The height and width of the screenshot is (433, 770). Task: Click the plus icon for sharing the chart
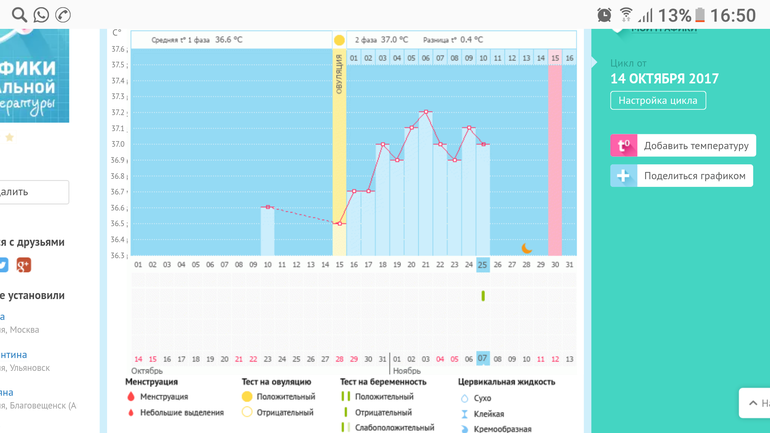click(x=624, y=176)
